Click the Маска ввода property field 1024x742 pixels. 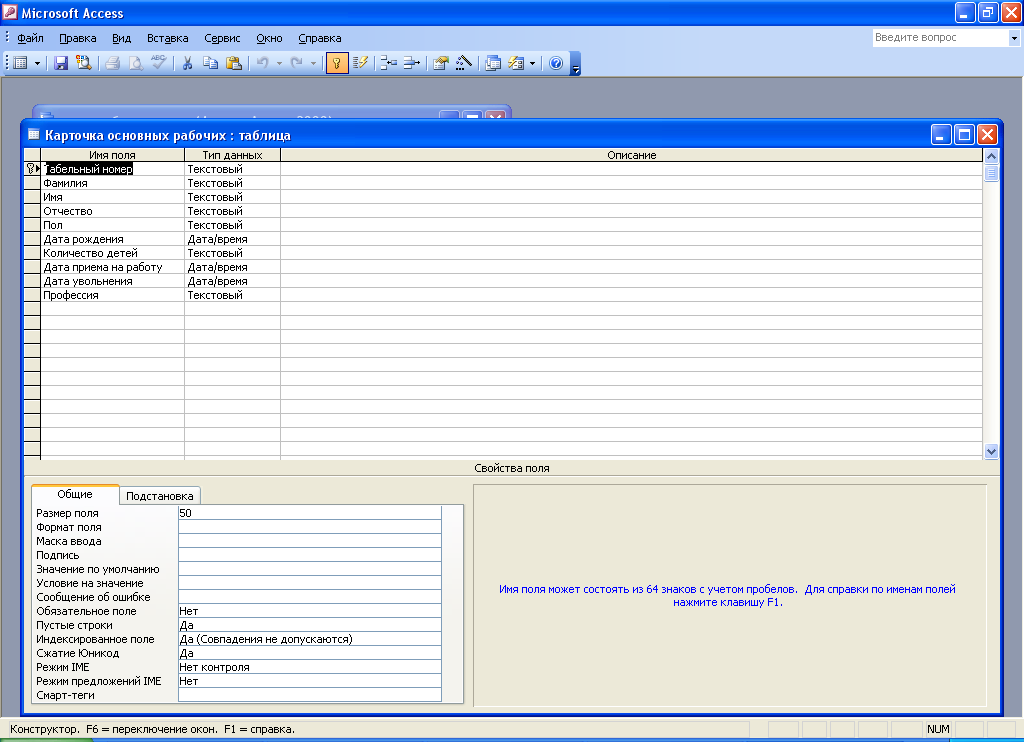tap(310, 541)
